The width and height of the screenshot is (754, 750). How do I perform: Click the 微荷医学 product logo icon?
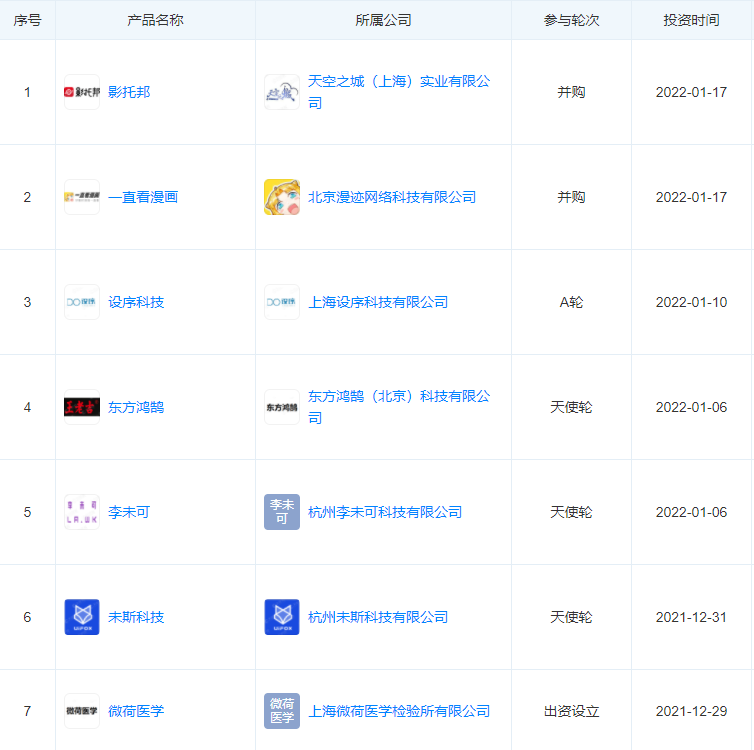[82, 711]
